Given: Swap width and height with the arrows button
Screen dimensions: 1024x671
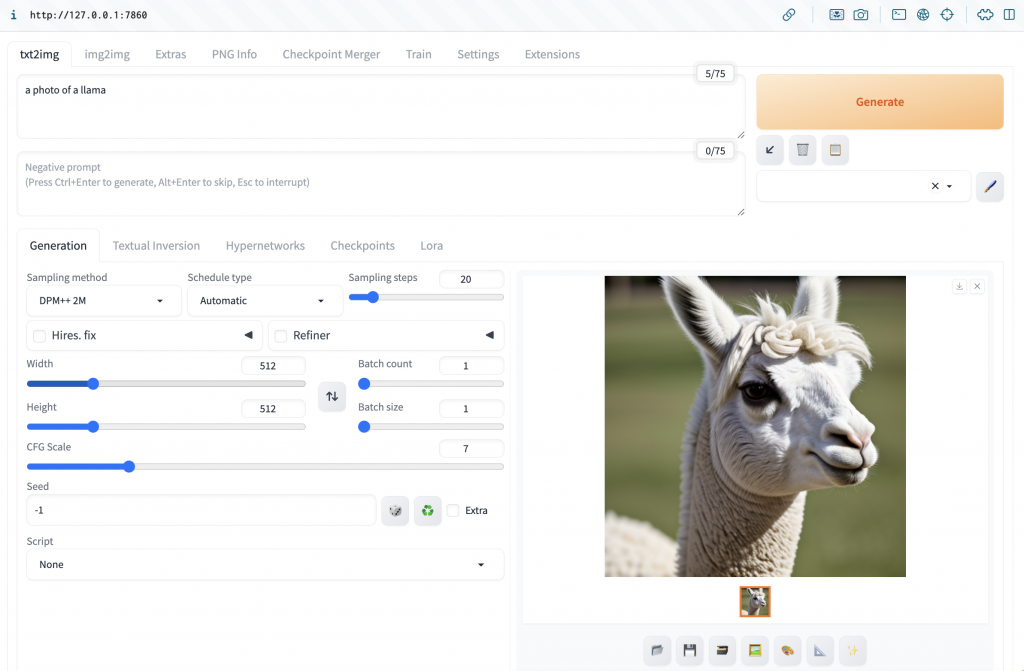Looking at the screenshot, I should 332,397.
